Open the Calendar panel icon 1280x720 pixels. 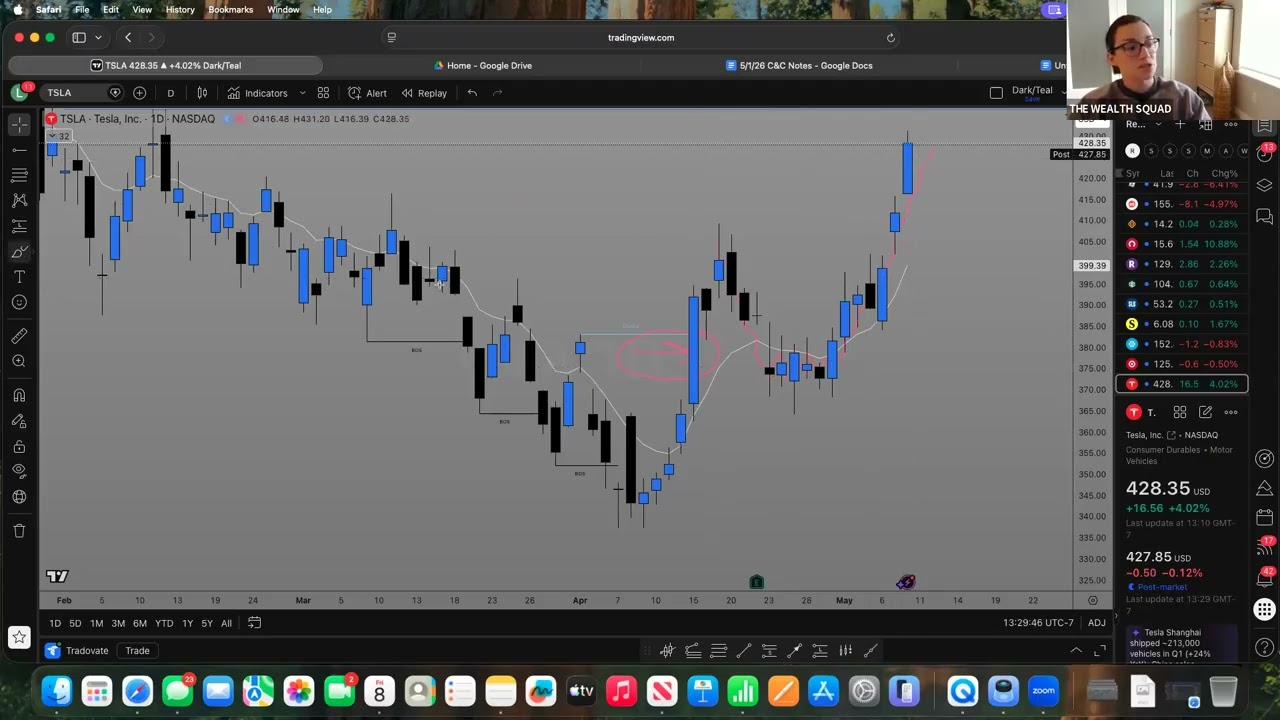pyautogui.click(x=1265, y=517)
